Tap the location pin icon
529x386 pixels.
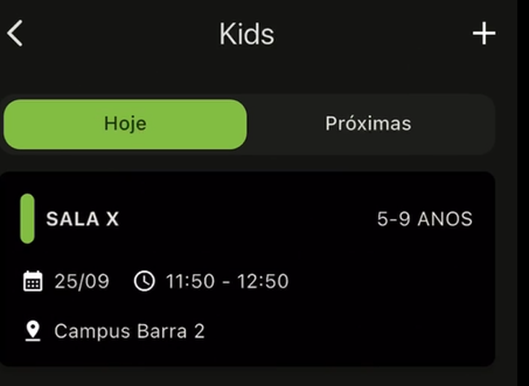(33, 331)
